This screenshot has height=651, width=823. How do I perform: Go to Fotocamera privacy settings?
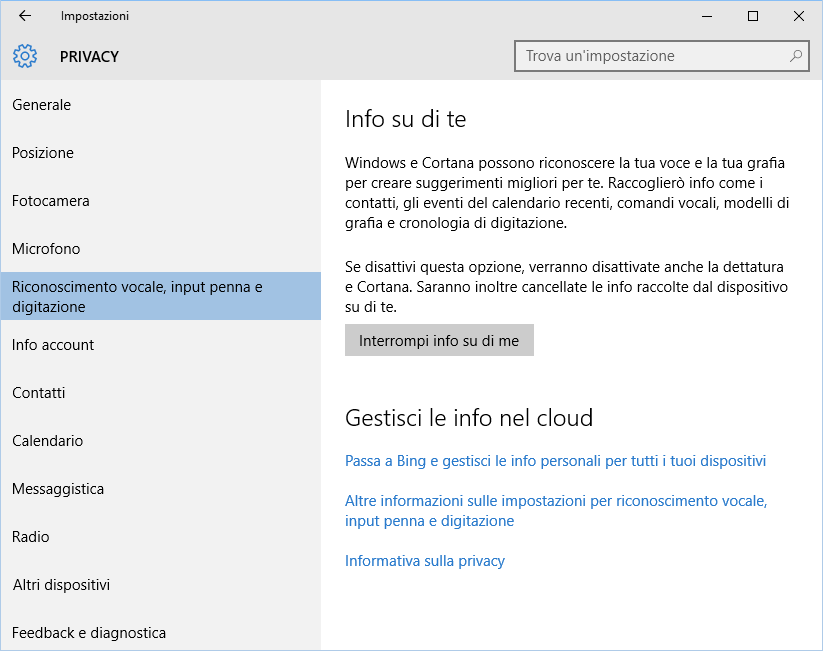(161, 201)
